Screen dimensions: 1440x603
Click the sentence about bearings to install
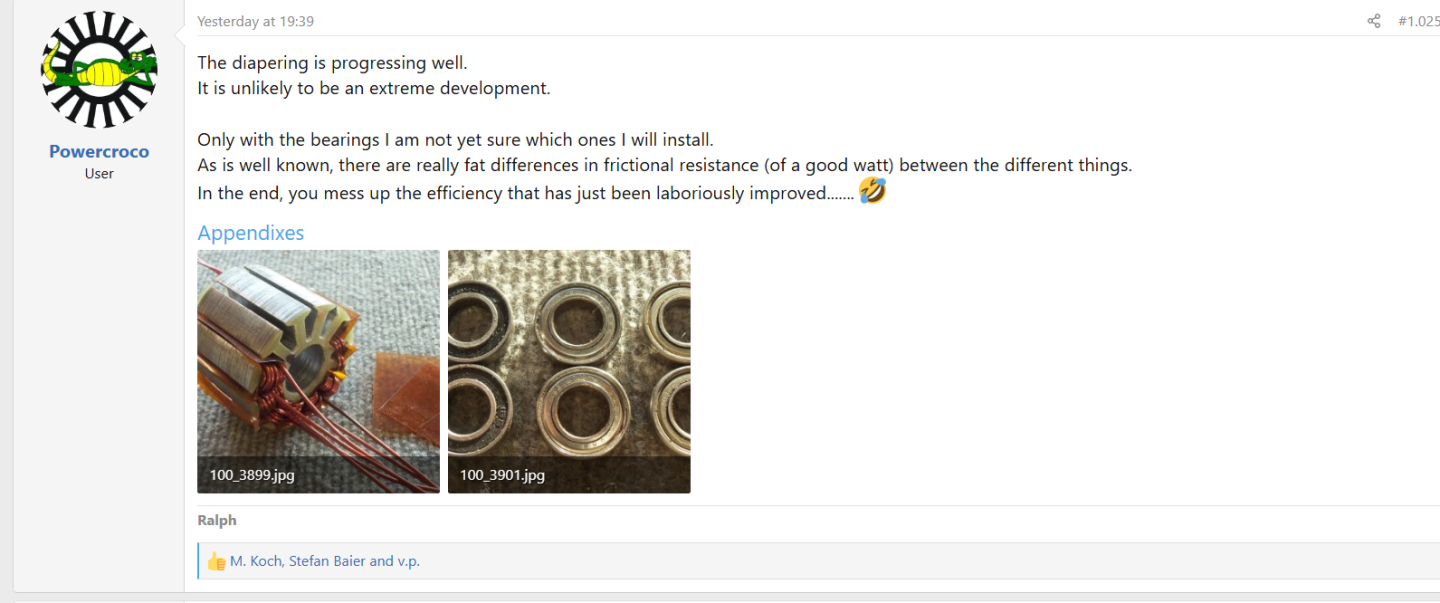(455, 140)
